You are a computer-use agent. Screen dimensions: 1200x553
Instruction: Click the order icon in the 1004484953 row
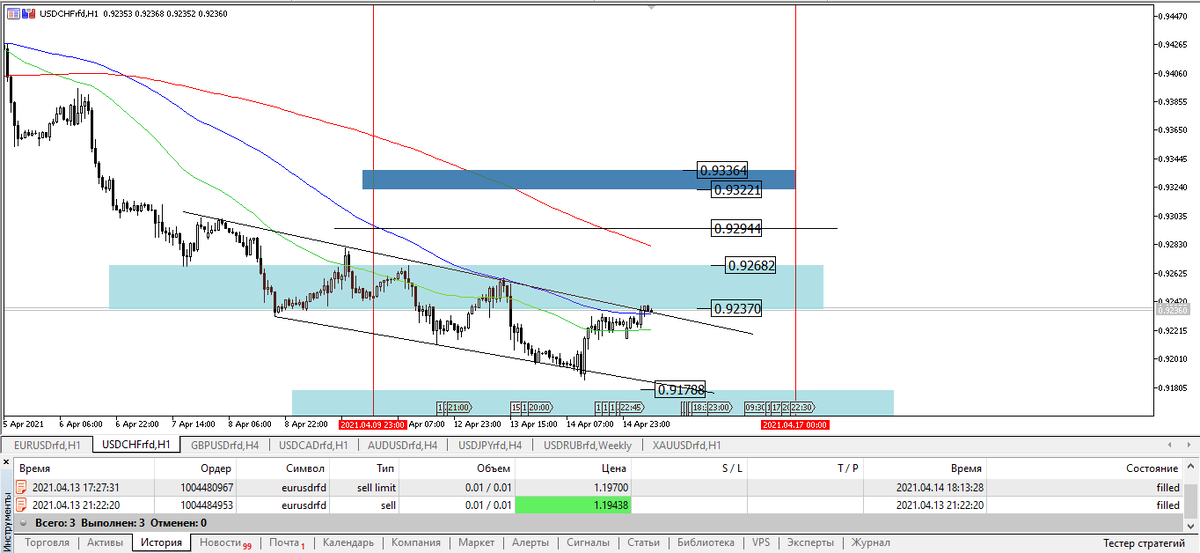[21, 505]
